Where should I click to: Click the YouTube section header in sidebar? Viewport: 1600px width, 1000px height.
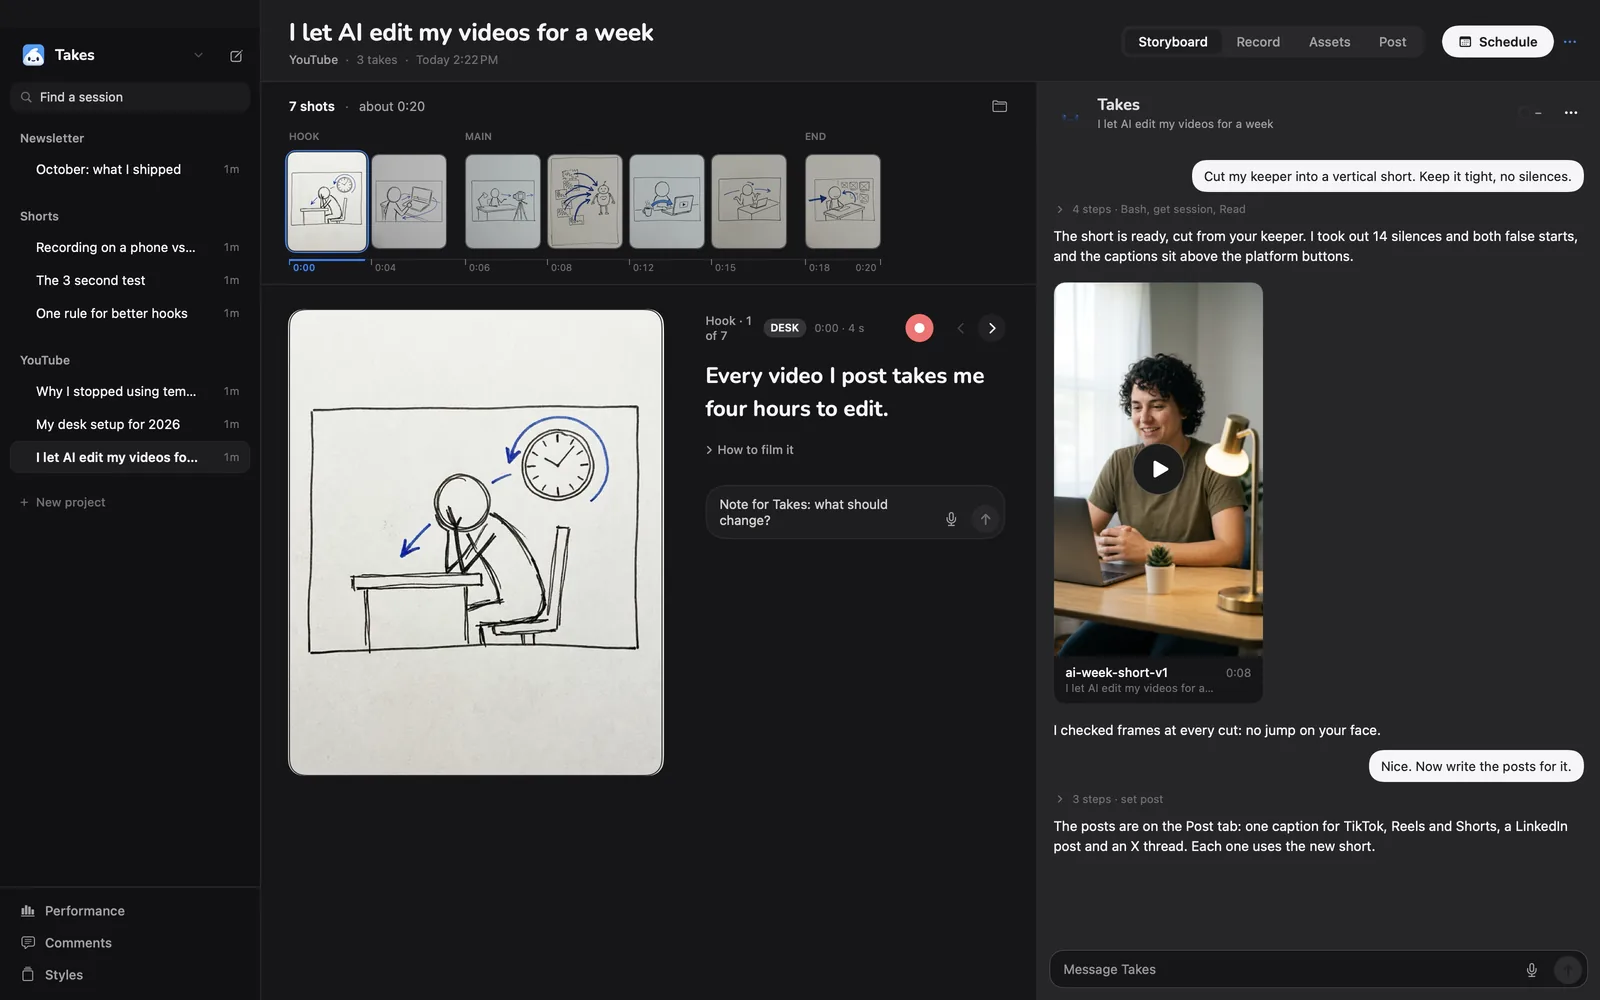point(45,360)
